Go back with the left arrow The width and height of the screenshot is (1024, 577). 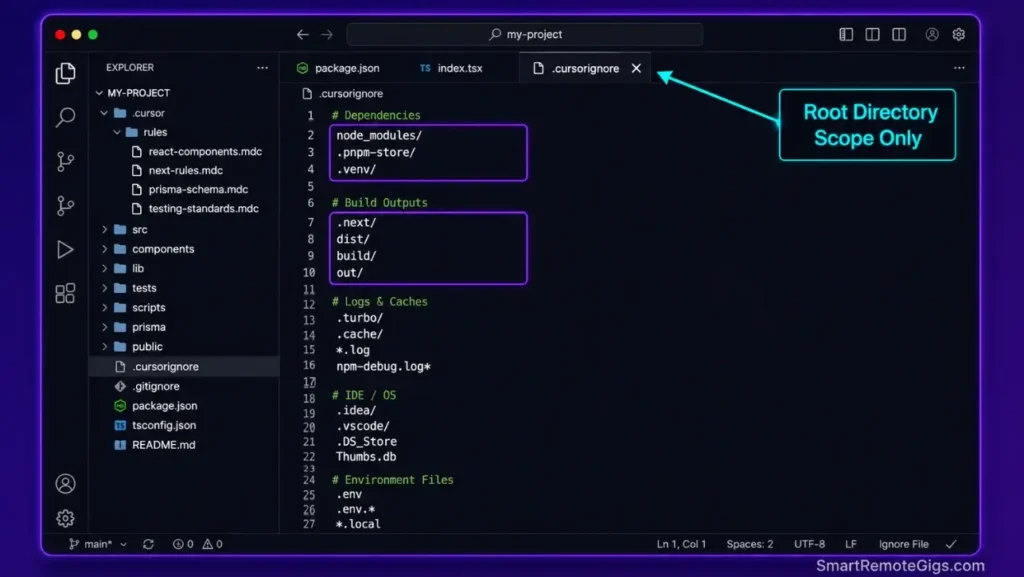click(x=302, y=35)
